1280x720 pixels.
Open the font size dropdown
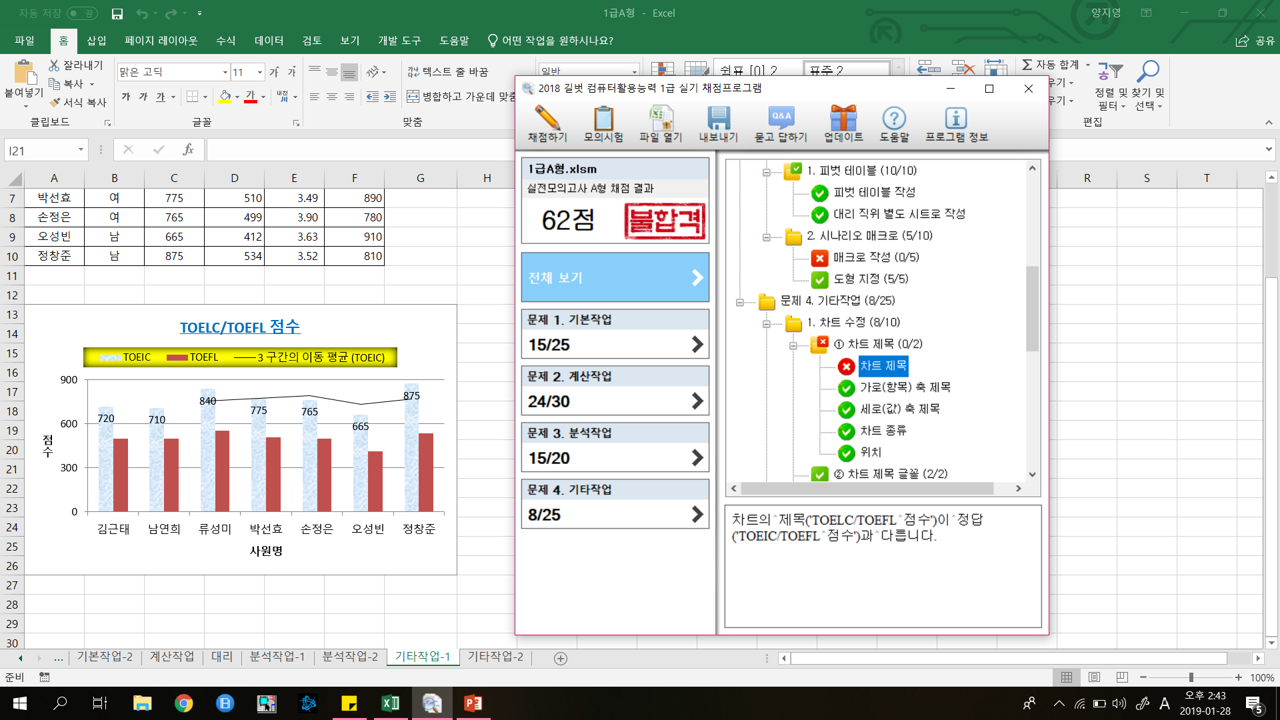point(260,73)
